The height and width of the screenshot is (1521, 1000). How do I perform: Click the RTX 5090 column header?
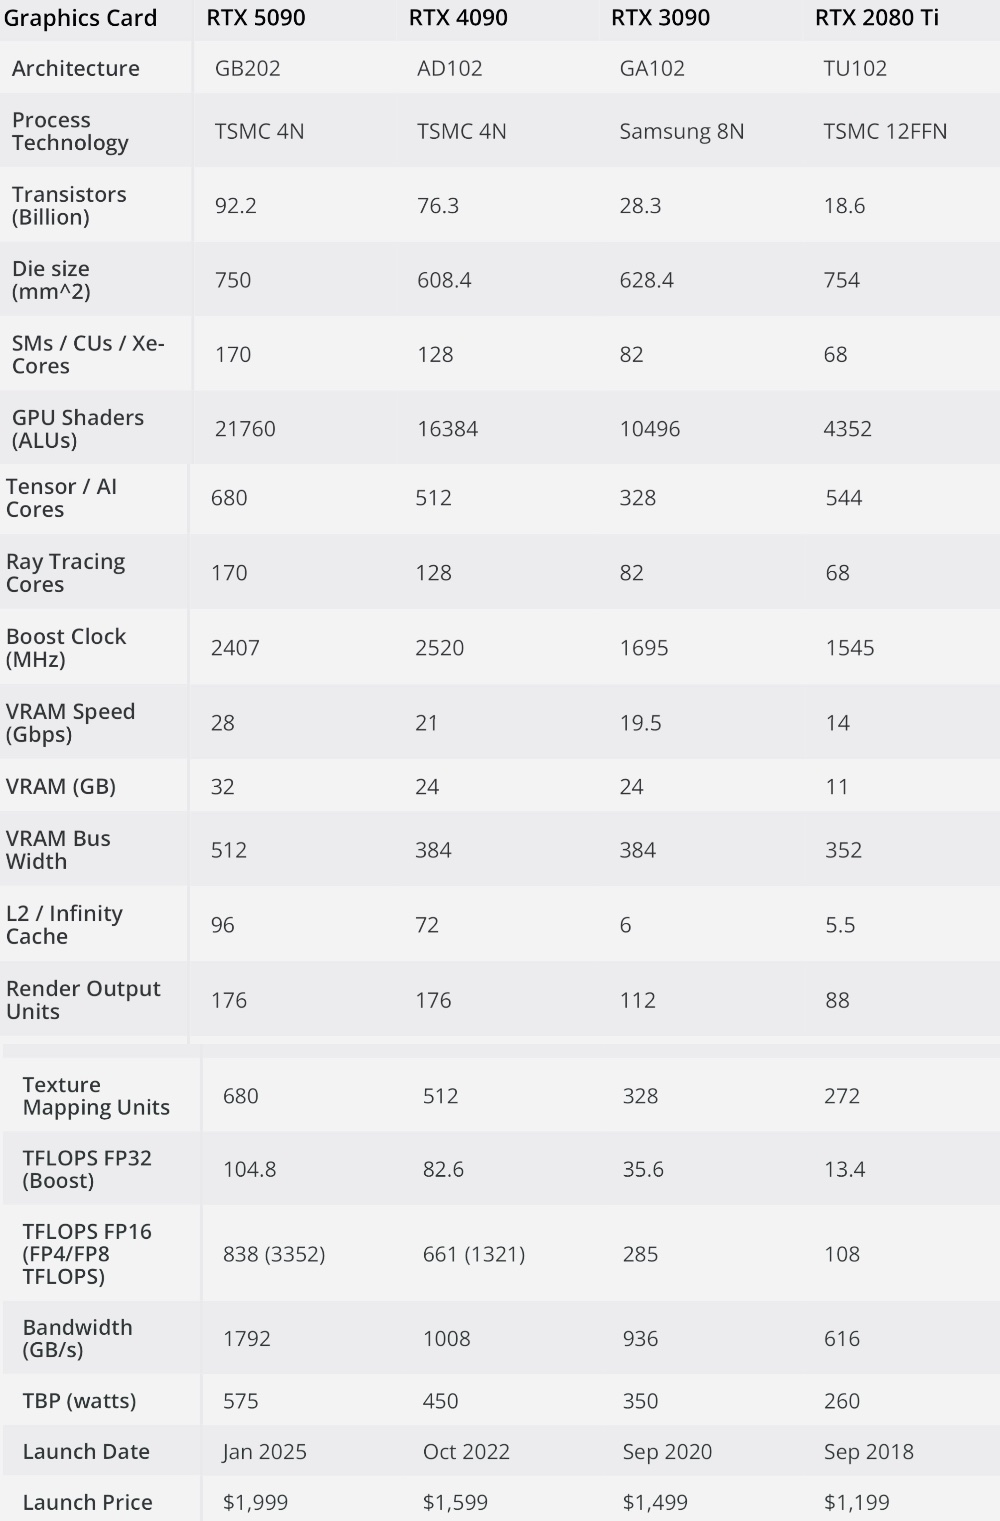click(x=256, y=18)
